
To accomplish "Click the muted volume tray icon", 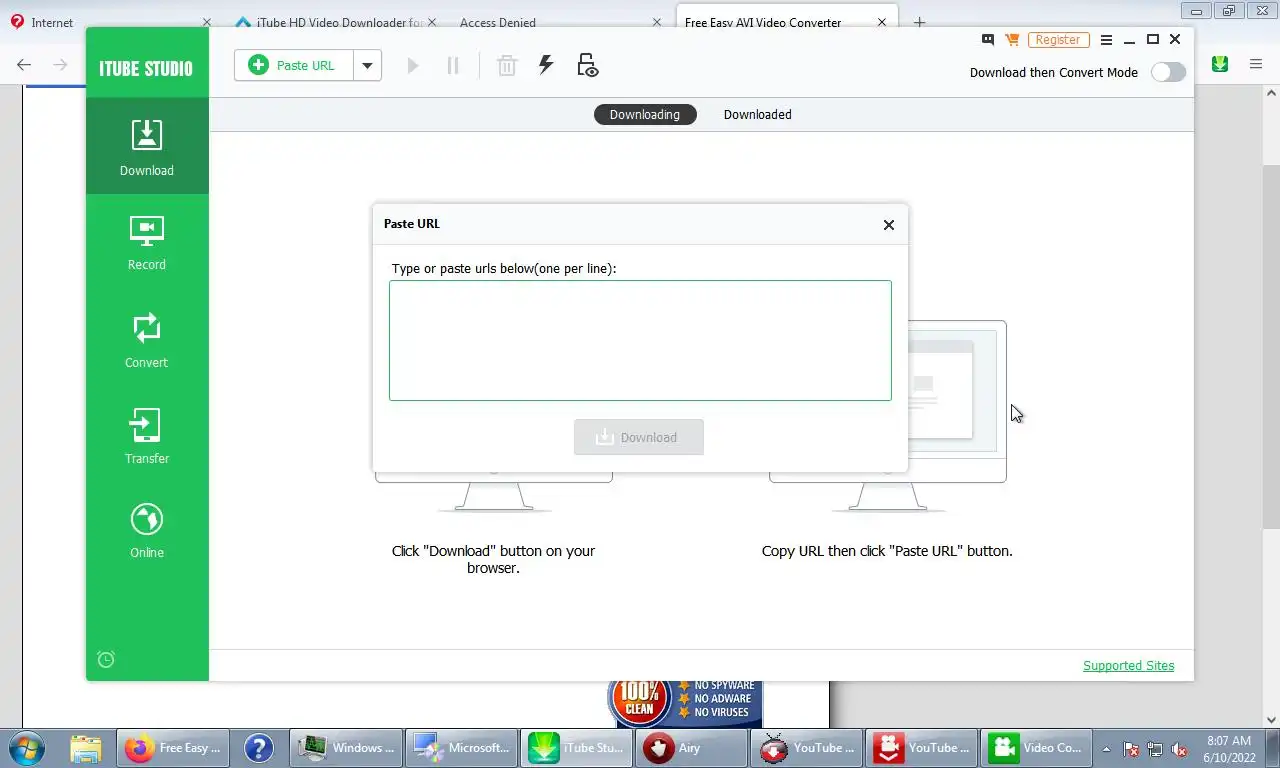I will coord(1179,749).
